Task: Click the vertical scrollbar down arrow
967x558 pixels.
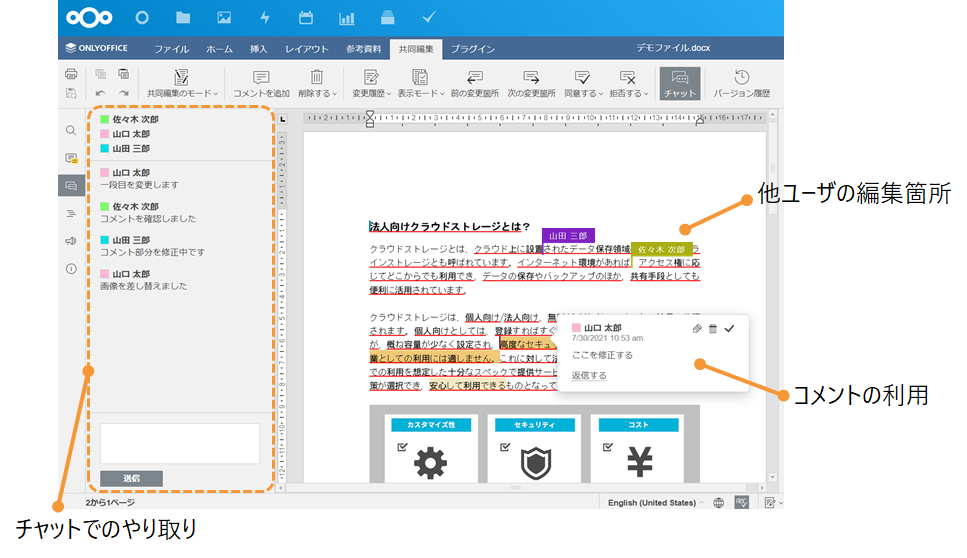Action: click(772, 478)
